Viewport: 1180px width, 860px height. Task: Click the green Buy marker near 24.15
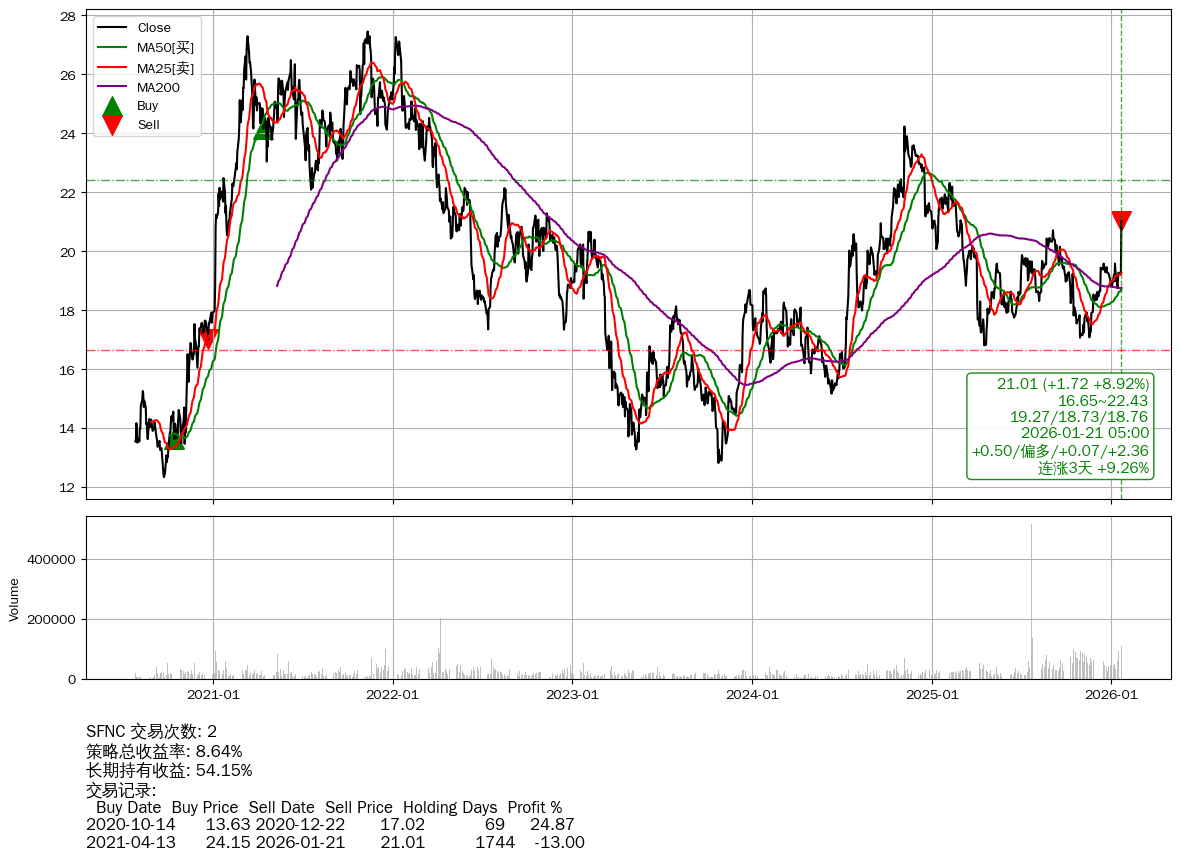click(264, 129)
